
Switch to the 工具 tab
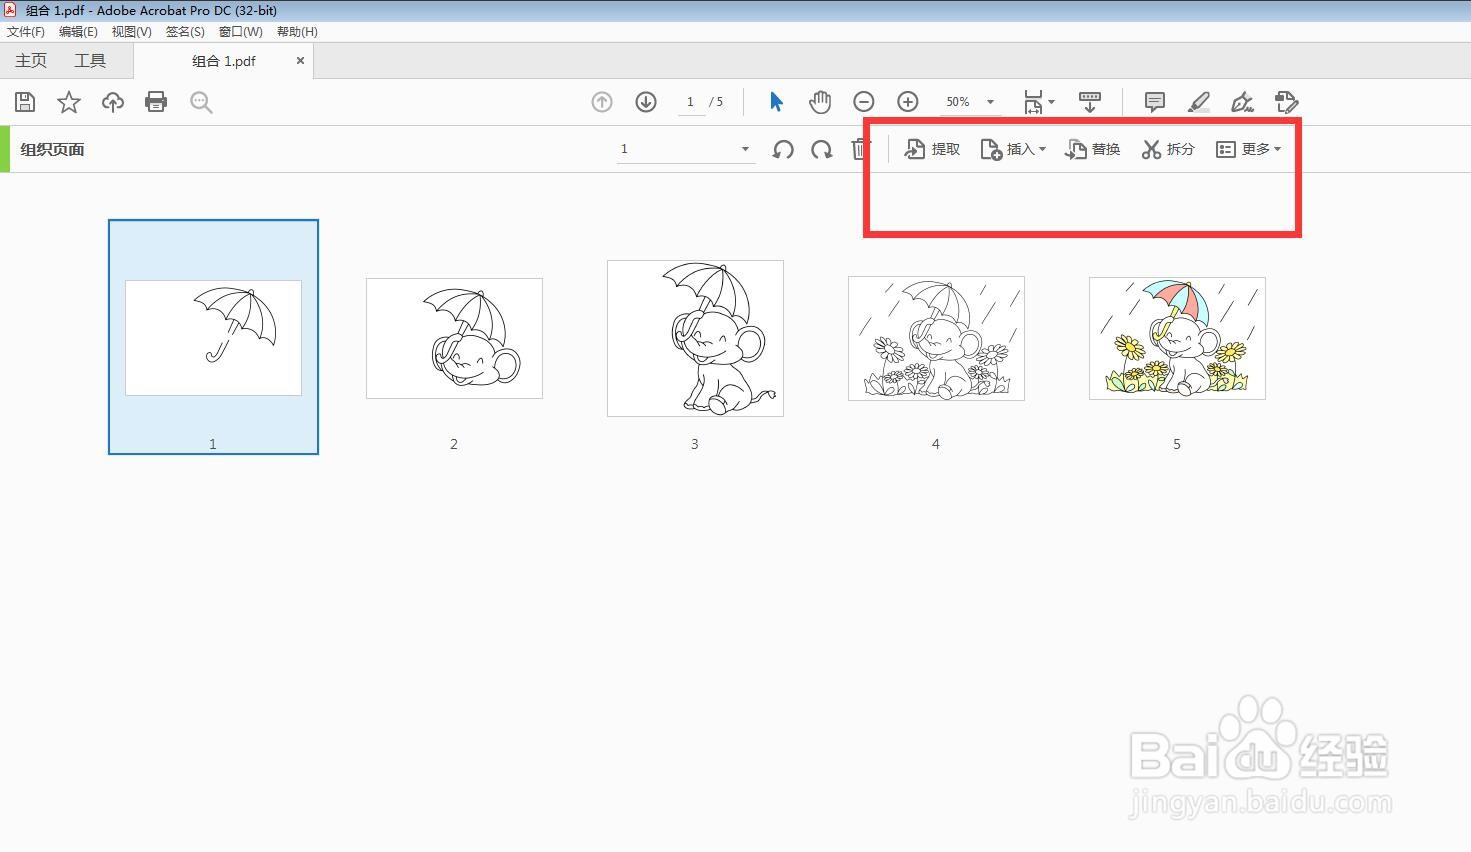90,60
